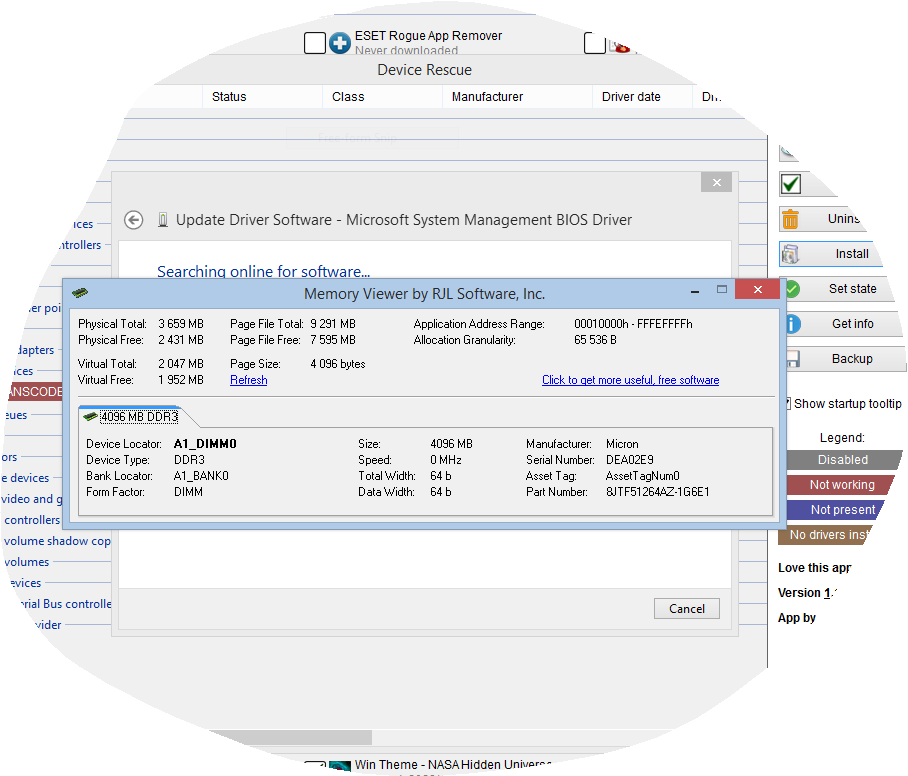Click the Memory Viewer RAM chip title icon
This screenshot has width=908, height=776.
pos(80,292)
